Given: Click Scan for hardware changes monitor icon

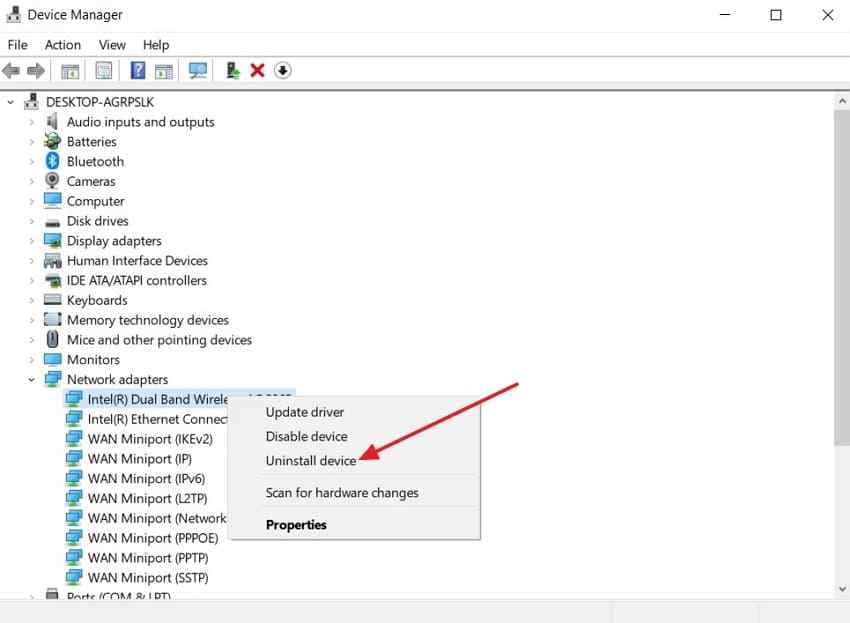Looking at the screenshot, I should 198,70.
